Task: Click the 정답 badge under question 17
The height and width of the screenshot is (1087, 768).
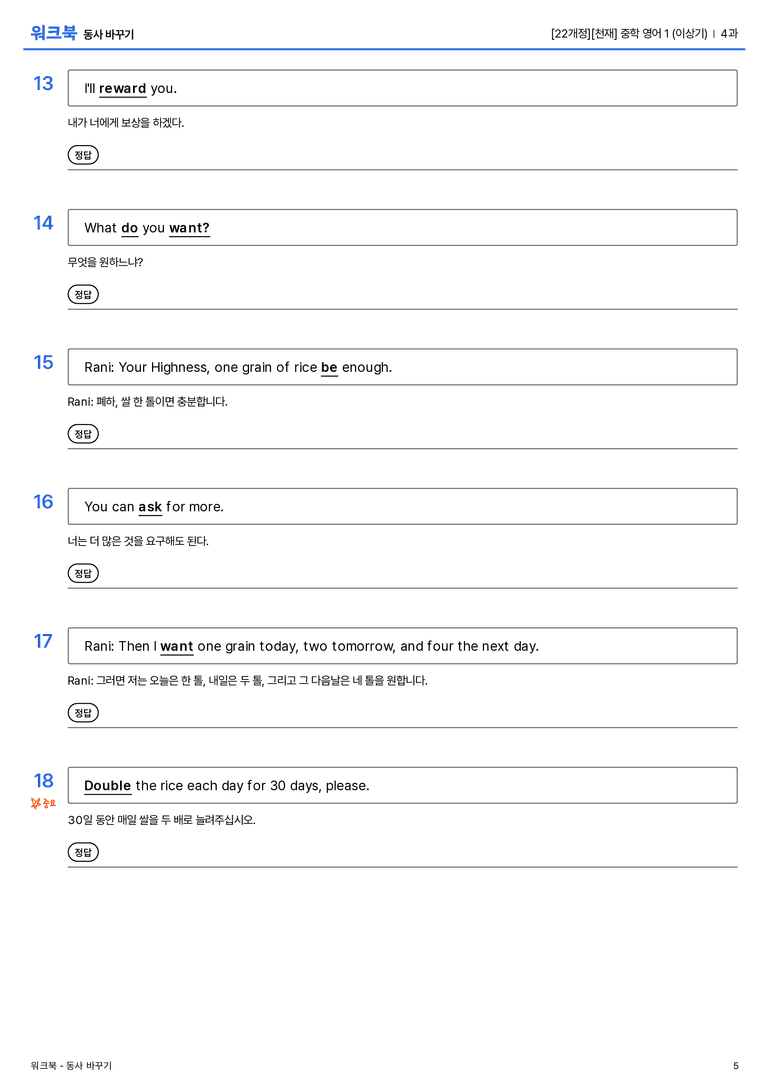Action: (x=83, y=712)
